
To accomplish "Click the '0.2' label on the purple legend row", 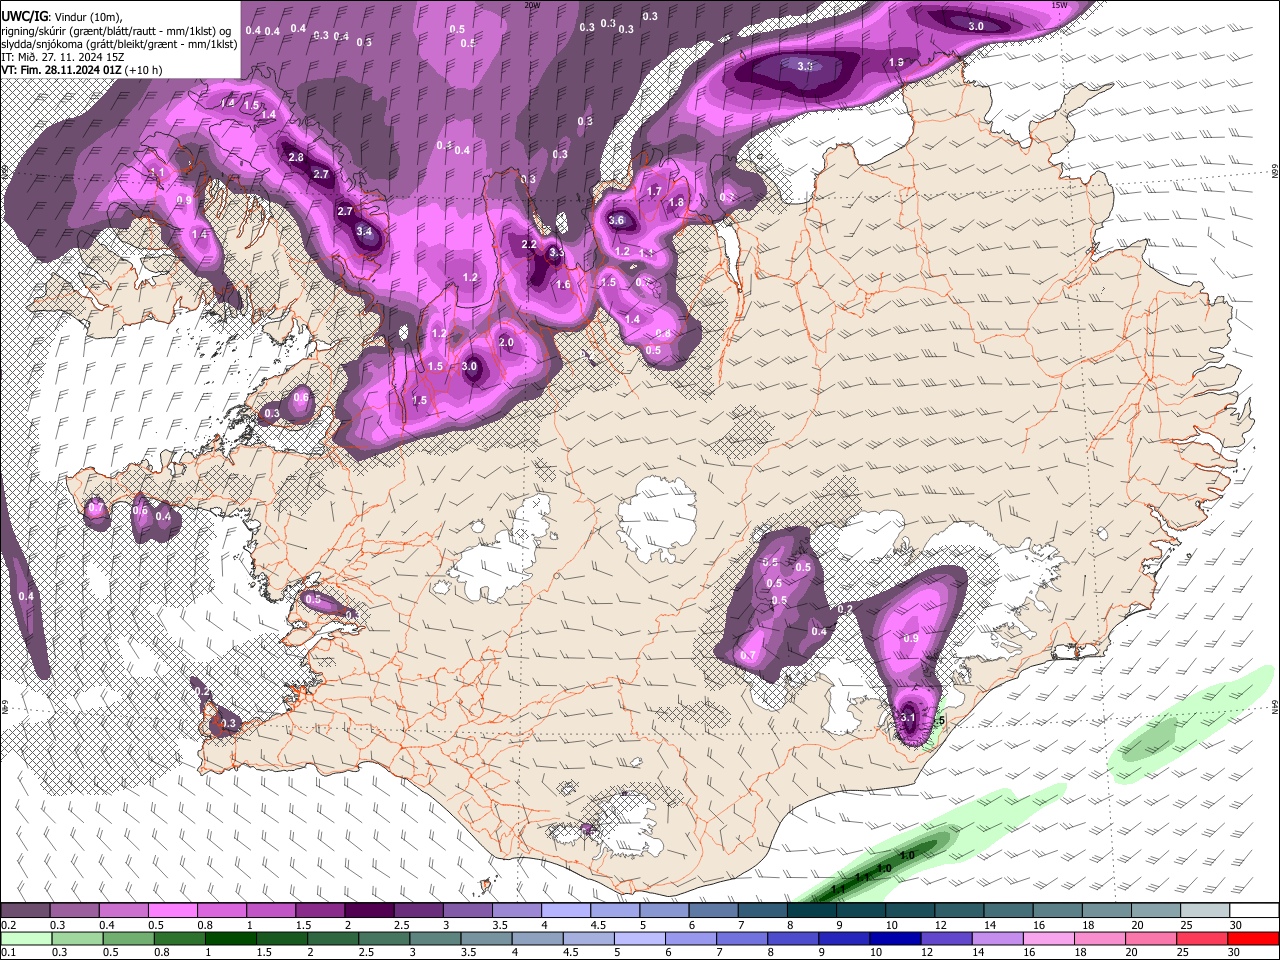I will [8, 925].
